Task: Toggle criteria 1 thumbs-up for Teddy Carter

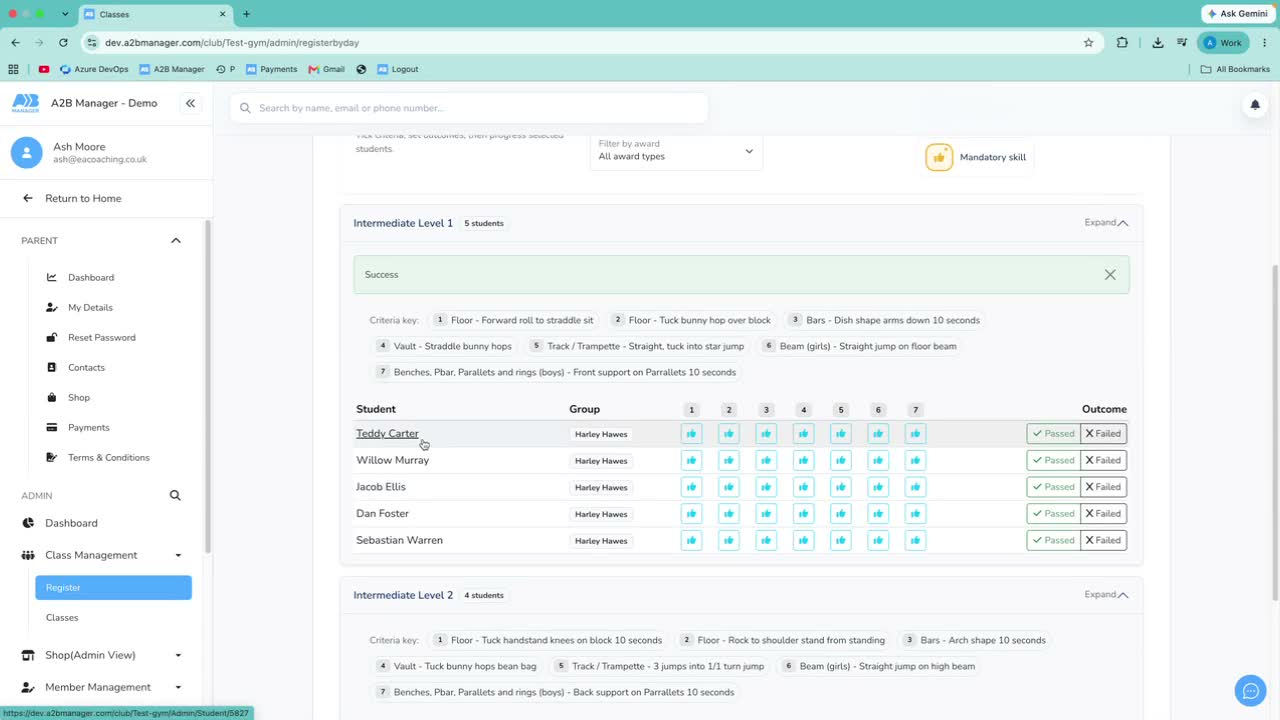Action: 691,434
